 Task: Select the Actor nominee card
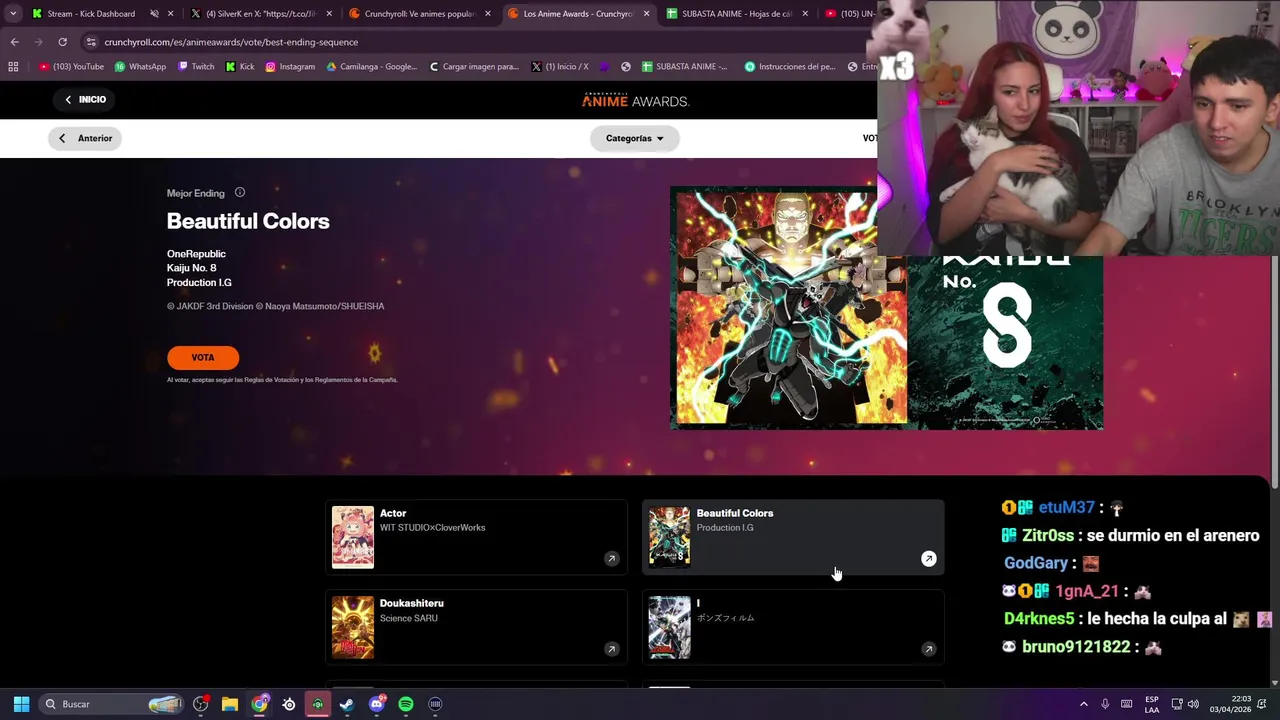tap(476, 537)
